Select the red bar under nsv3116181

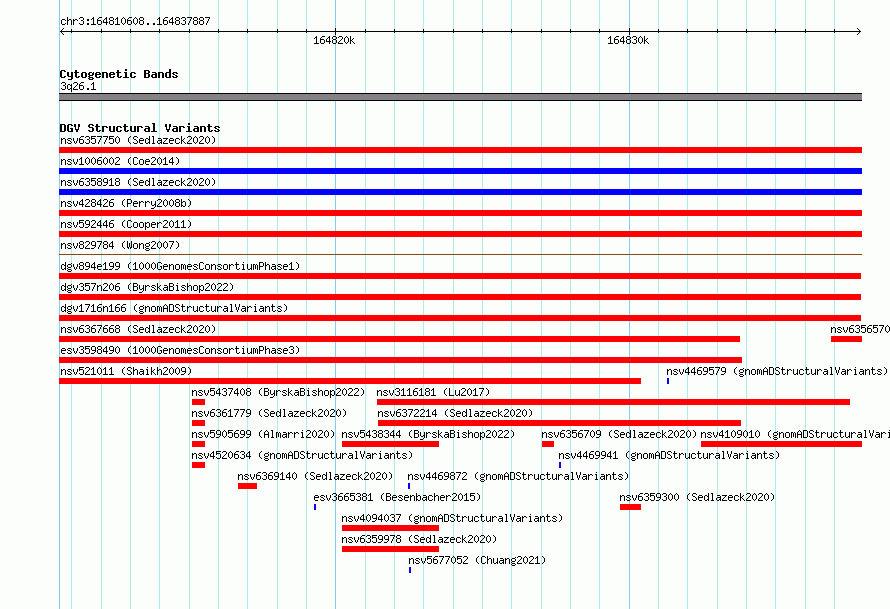[614, 402]
